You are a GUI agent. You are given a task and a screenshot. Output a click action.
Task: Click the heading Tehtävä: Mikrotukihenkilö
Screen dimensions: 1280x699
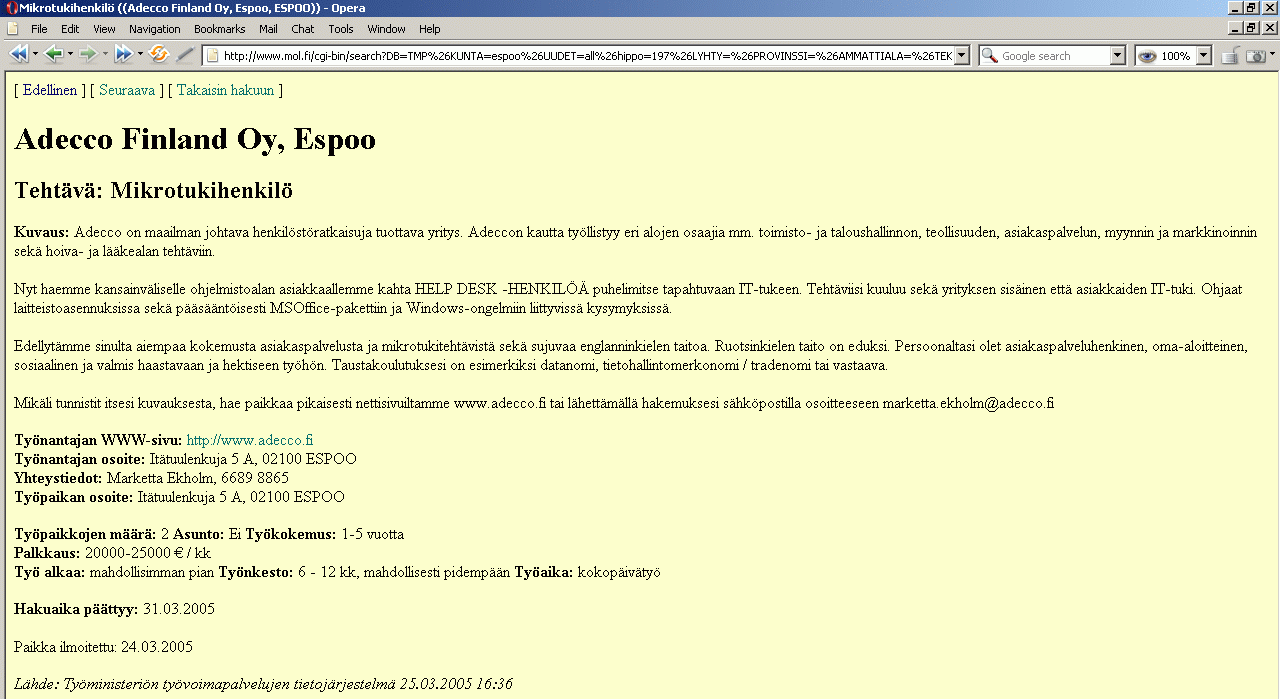(x=153, y=190)
